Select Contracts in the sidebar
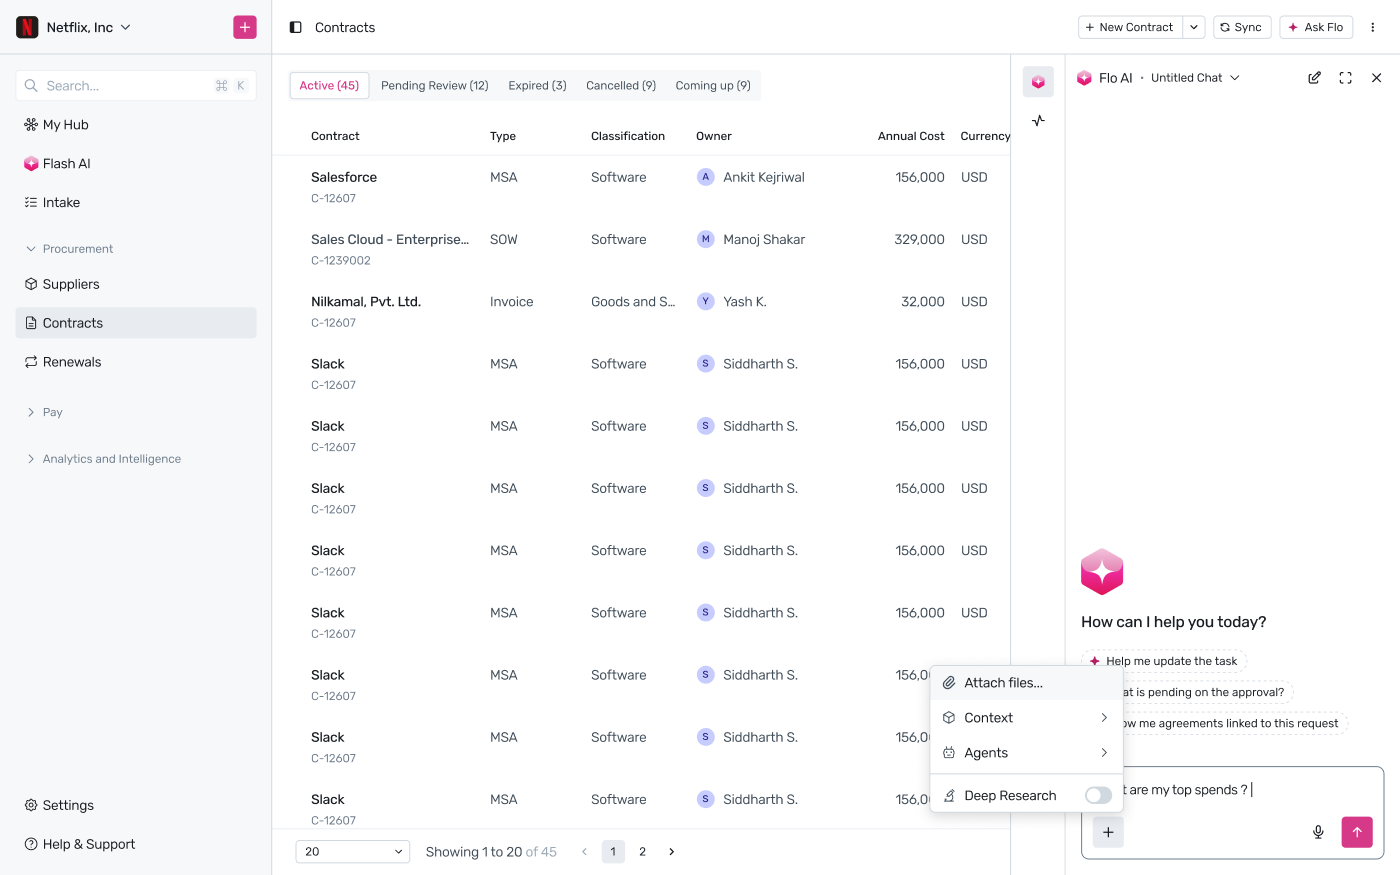 pyautogui.click(x=136, y=323)
